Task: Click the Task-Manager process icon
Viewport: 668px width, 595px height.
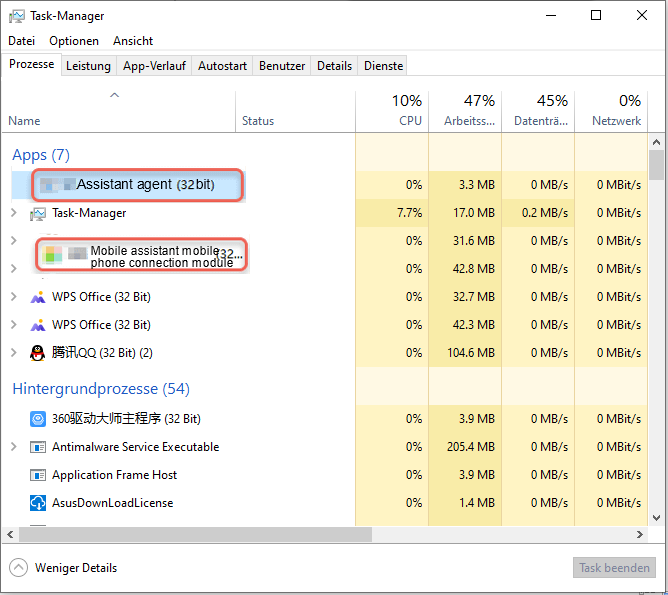Action: click(x=38, y=213)
